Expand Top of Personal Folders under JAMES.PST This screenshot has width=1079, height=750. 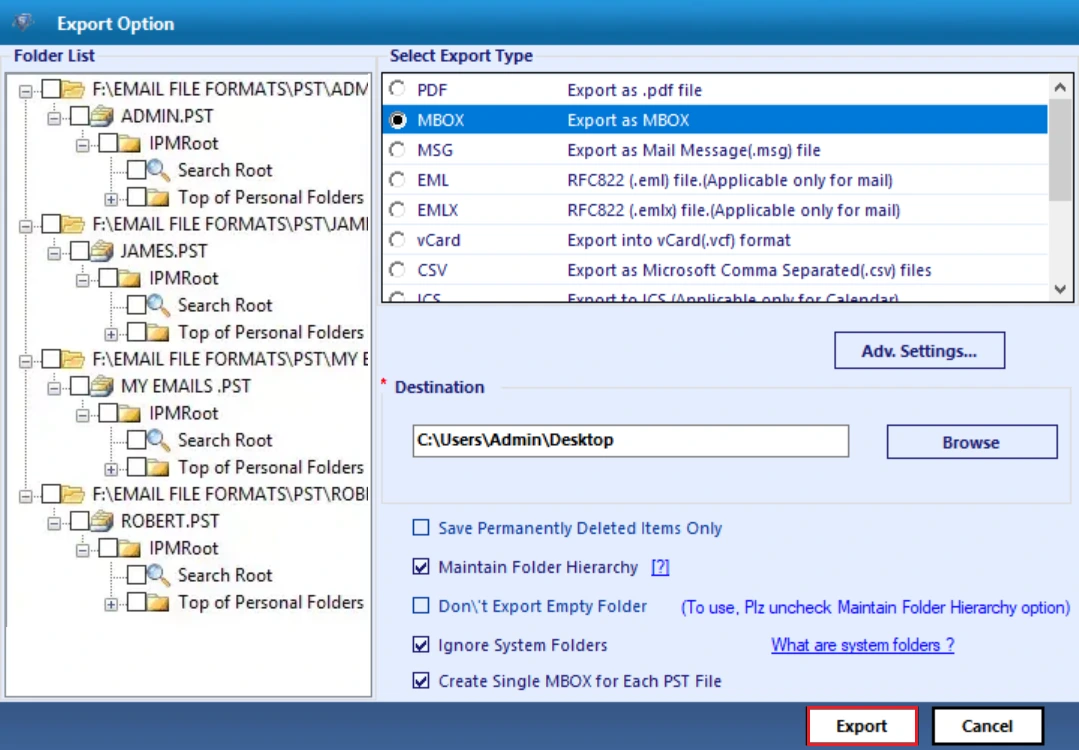point(111,334)
